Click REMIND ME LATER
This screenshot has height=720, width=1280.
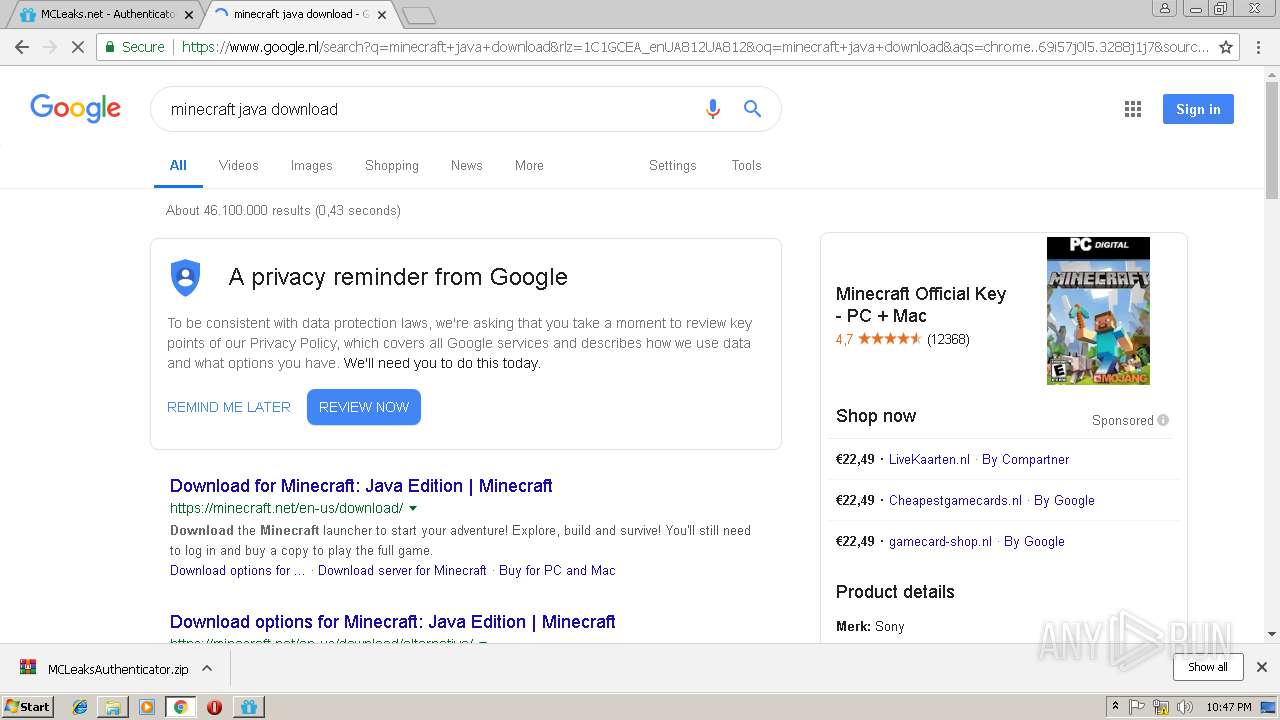tap(229, 407)
